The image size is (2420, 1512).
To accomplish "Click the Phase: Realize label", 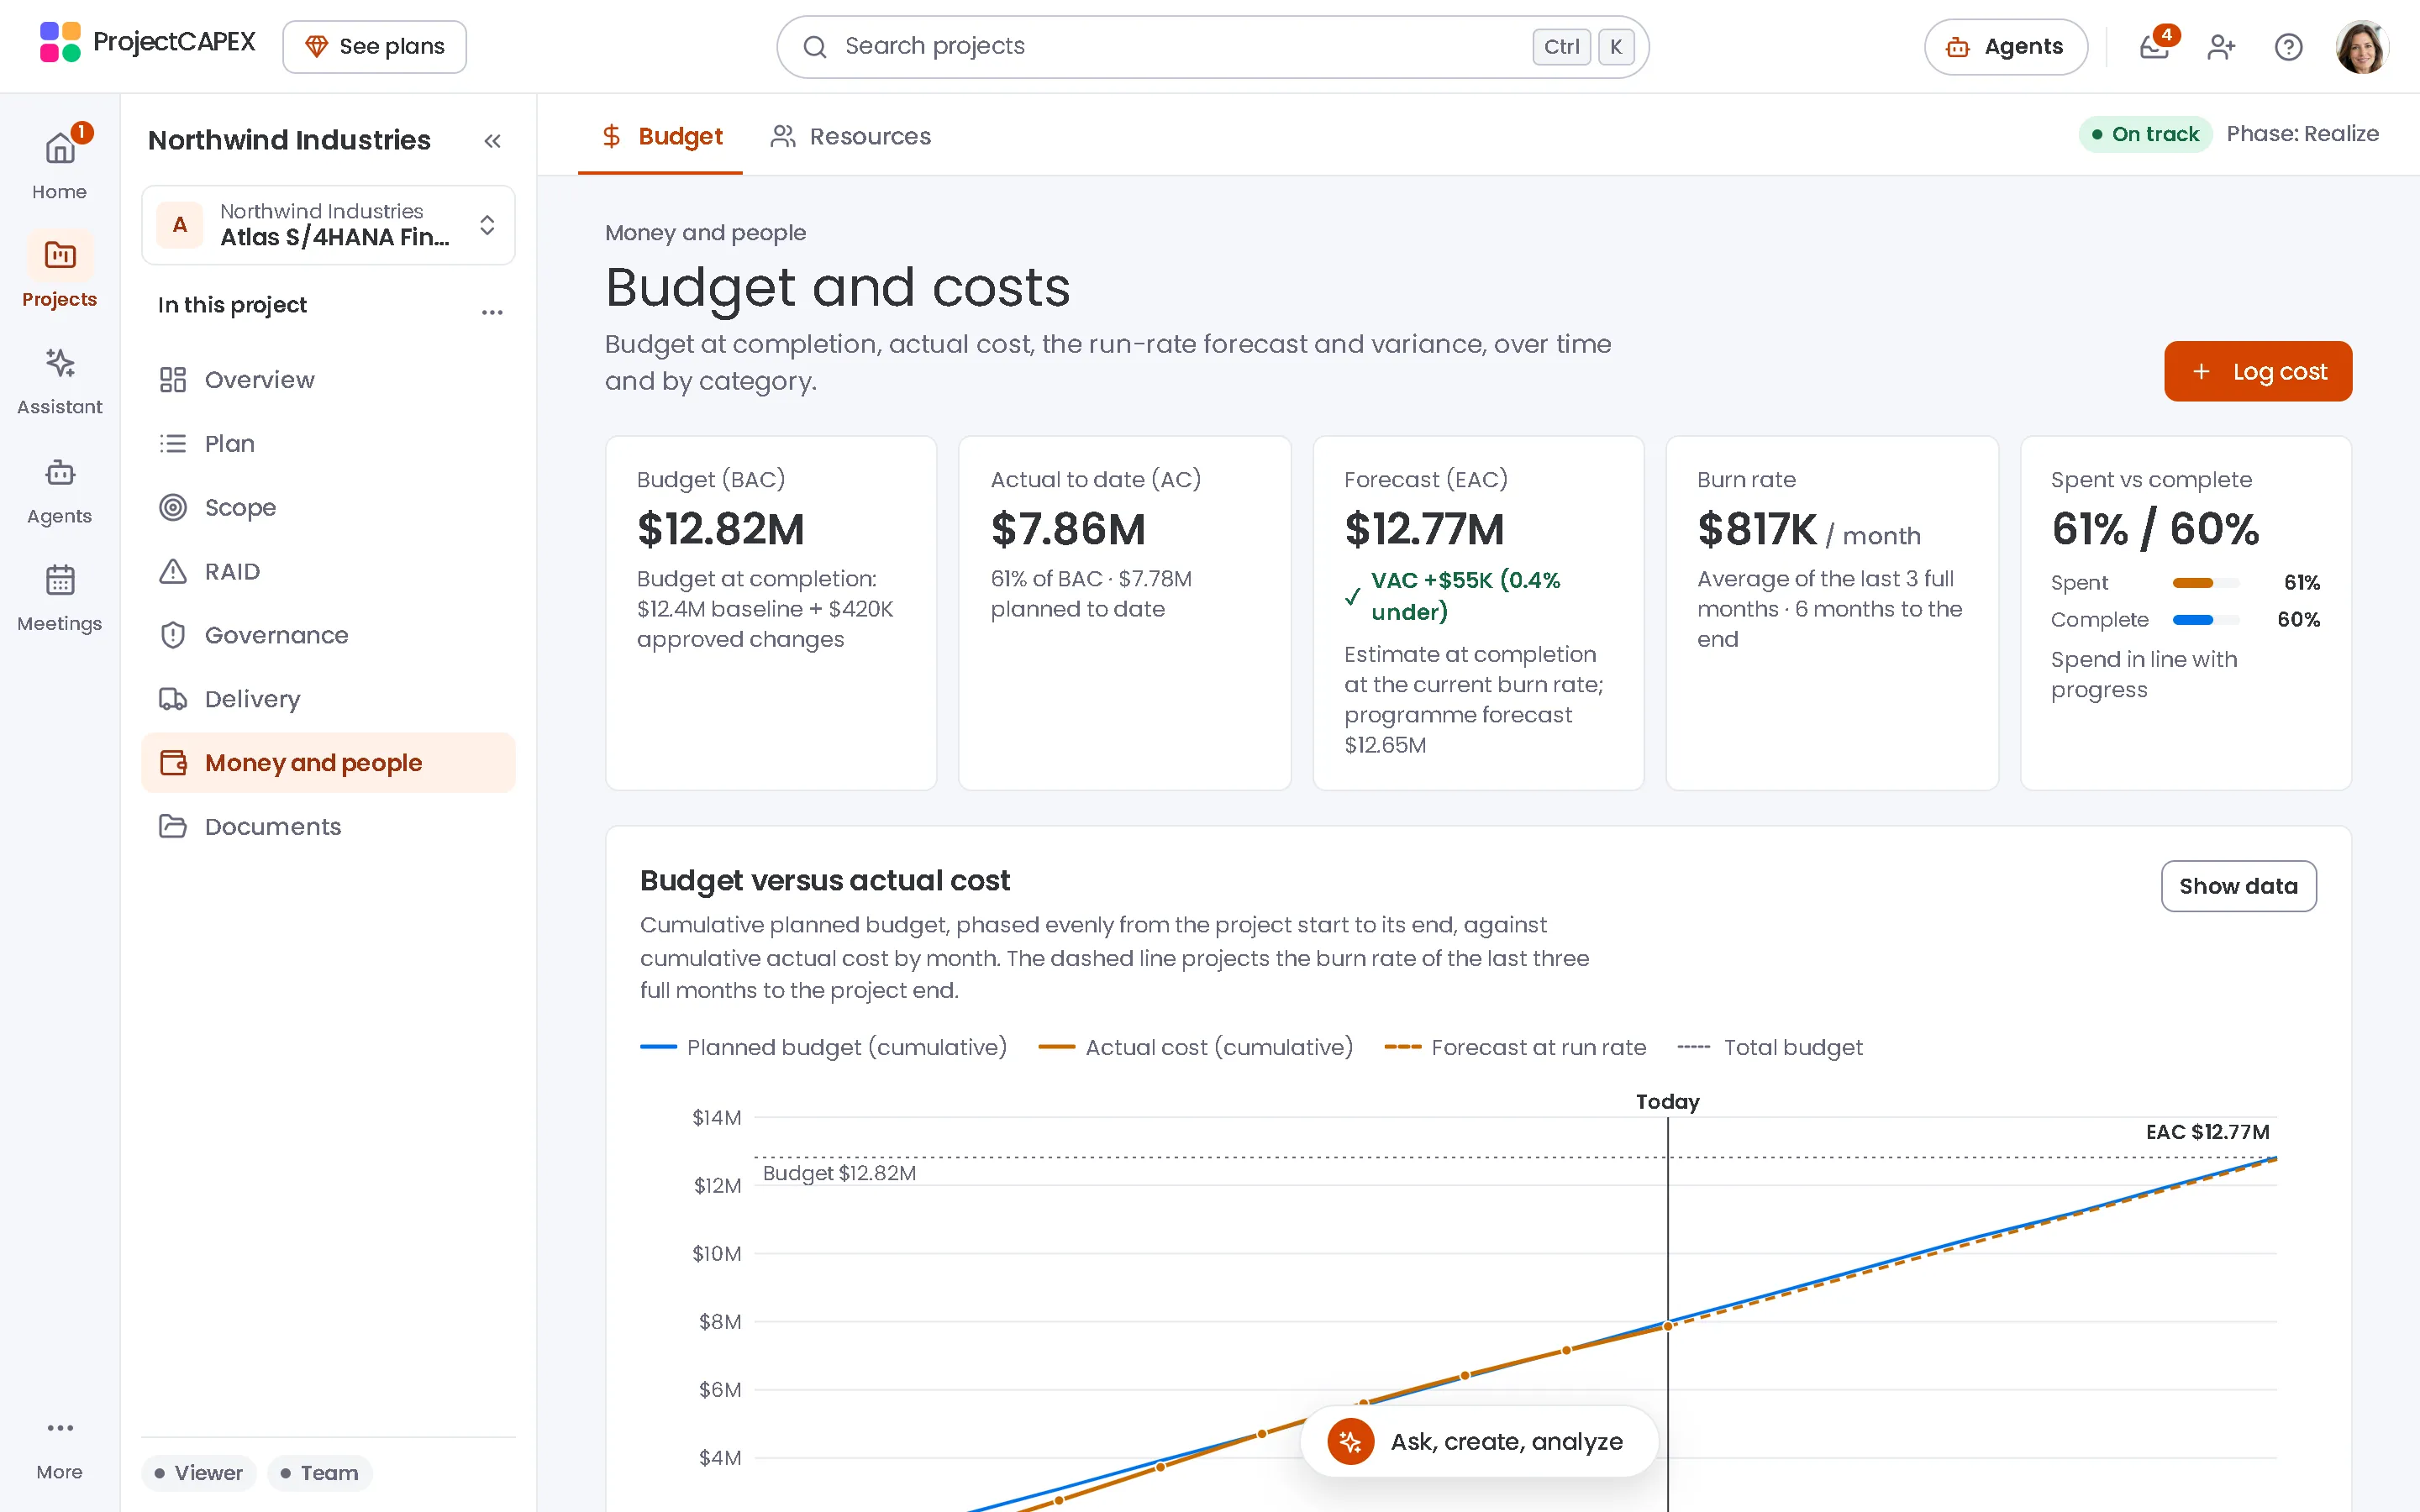I will pyautogui.click(x=2302, y=134).
